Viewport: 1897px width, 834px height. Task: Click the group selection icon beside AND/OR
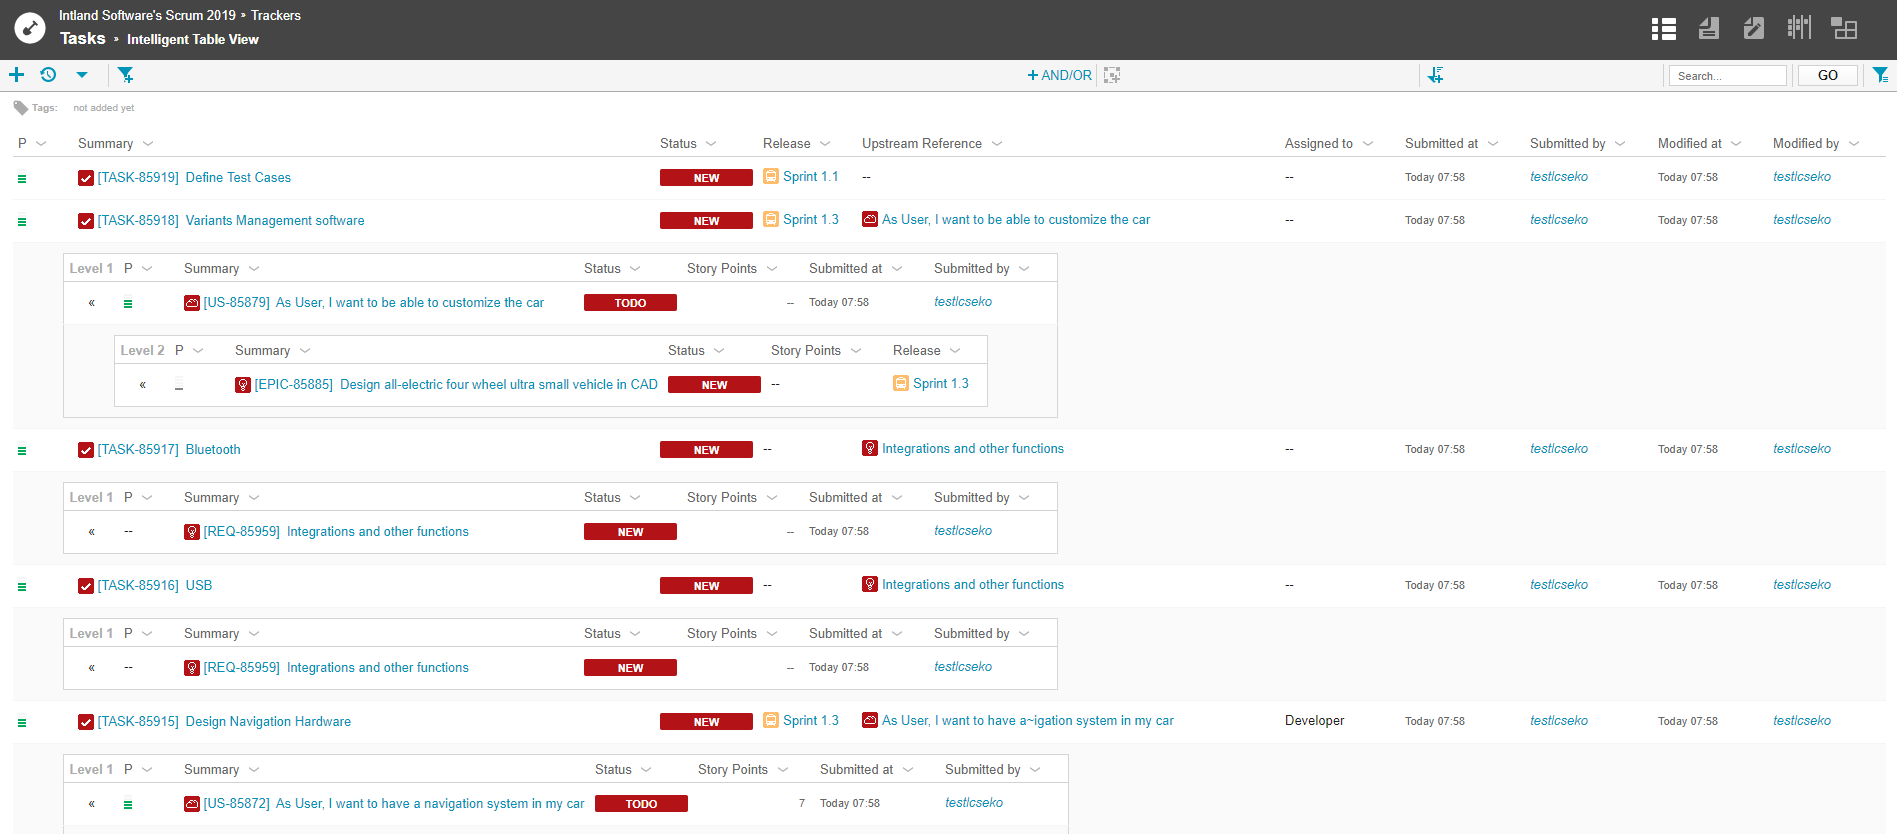(1112, 75)
